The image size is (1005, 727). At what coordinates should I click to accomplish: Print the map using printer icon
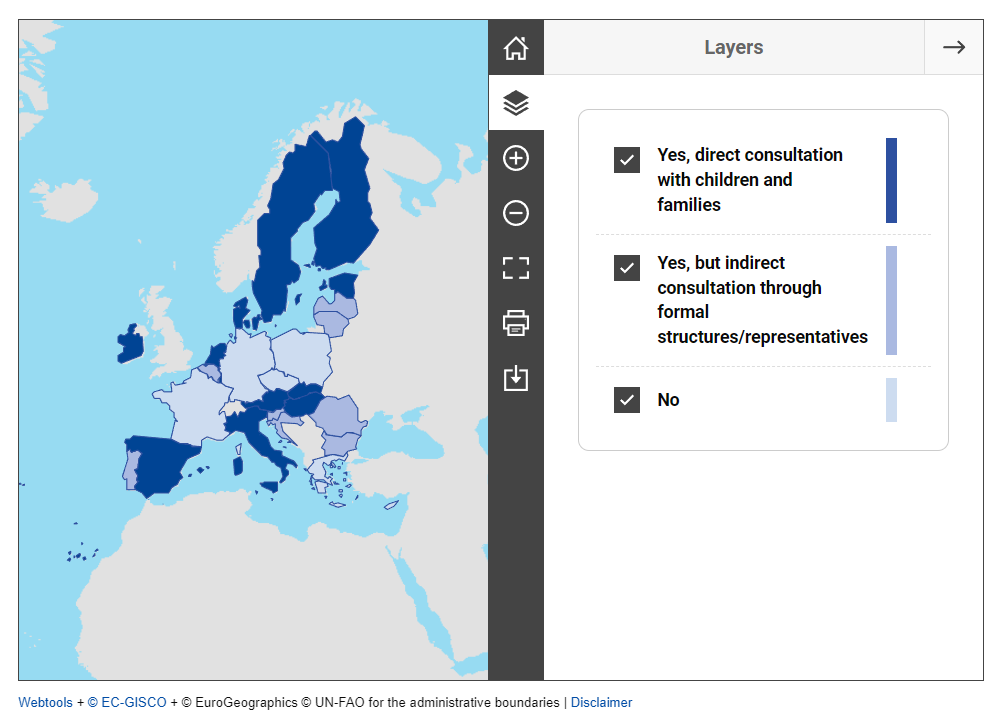click(x=515, y=323)
